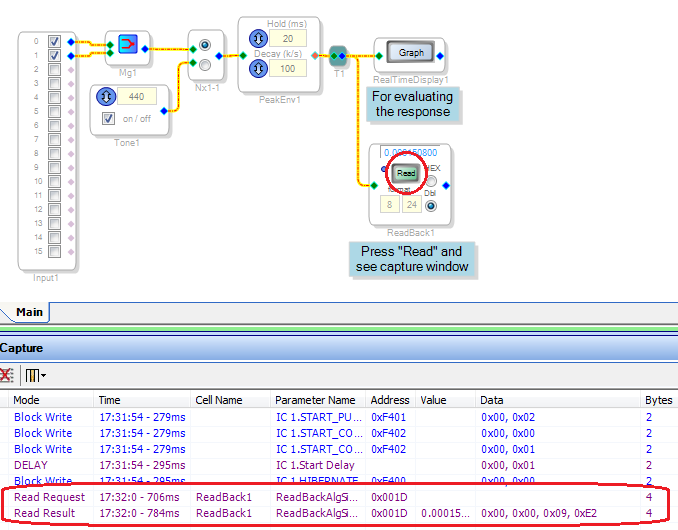
Task: Click the 'For evaluating the response' note
Action: click(x=413, y=104)
